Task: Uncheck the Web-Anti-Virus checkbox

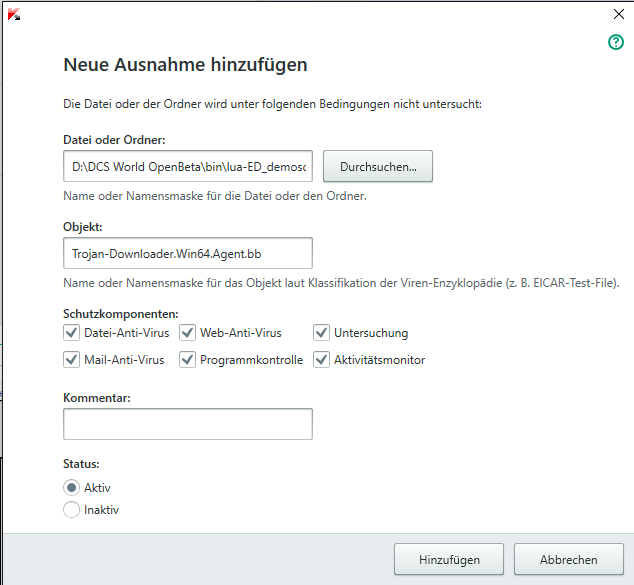Action: pos(188,333)
